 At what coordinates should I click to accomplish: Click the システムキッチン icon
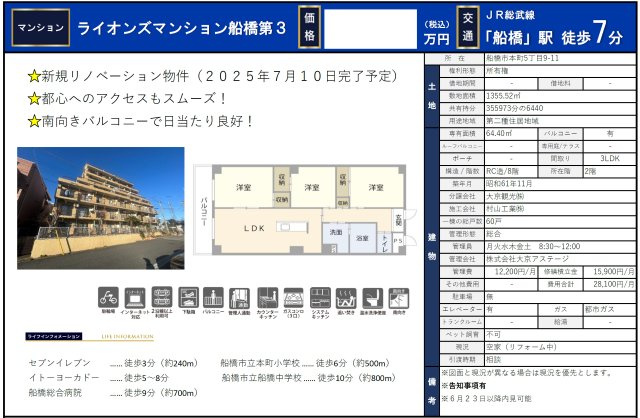[x=320, y=298]
